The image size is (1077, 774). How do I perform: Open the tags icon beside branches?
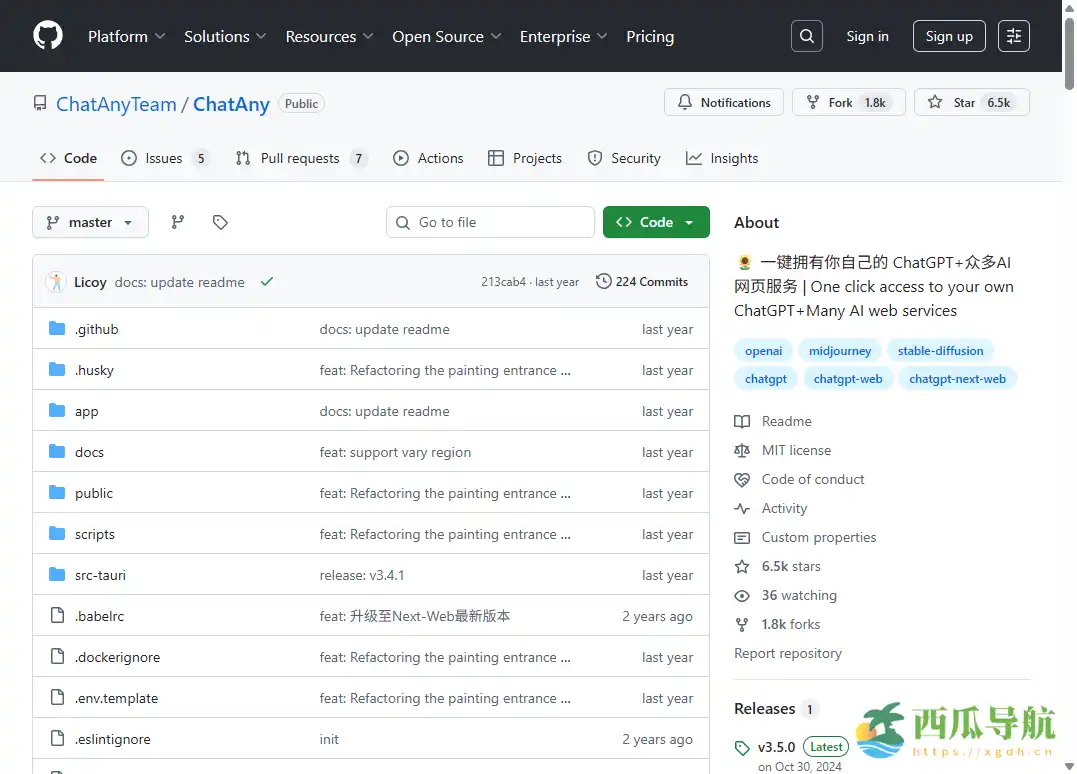pyautogui.click(x=221, y=222)
